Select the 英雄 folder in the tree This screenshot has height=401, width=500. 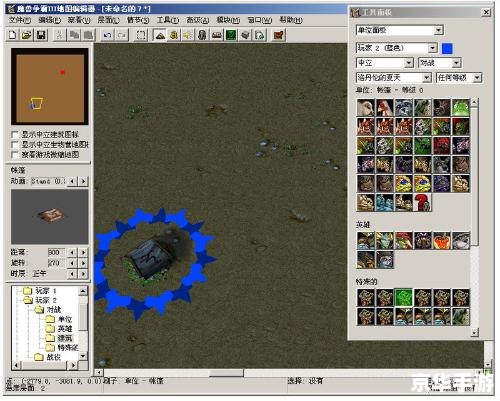(x=59, y=329)
